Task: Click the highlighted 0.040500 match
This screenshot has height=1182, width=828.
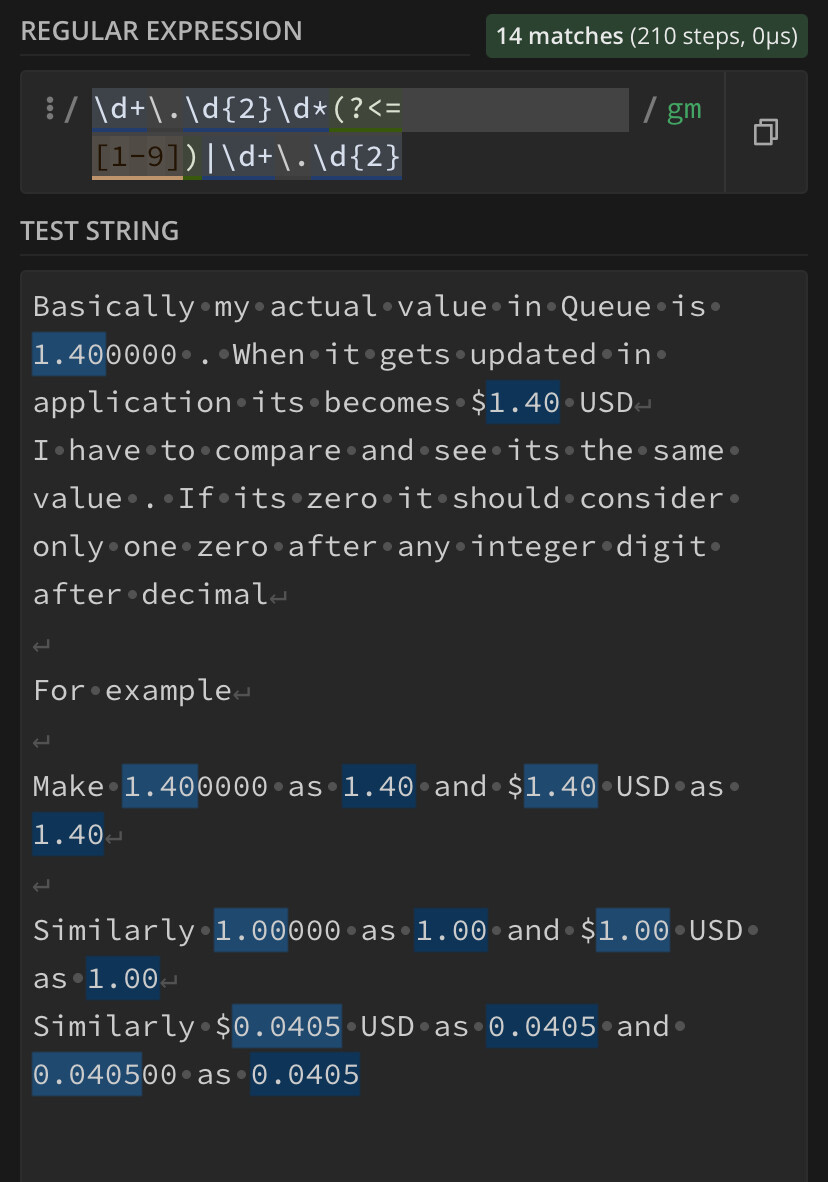Action: click(x=87, y=1074)
